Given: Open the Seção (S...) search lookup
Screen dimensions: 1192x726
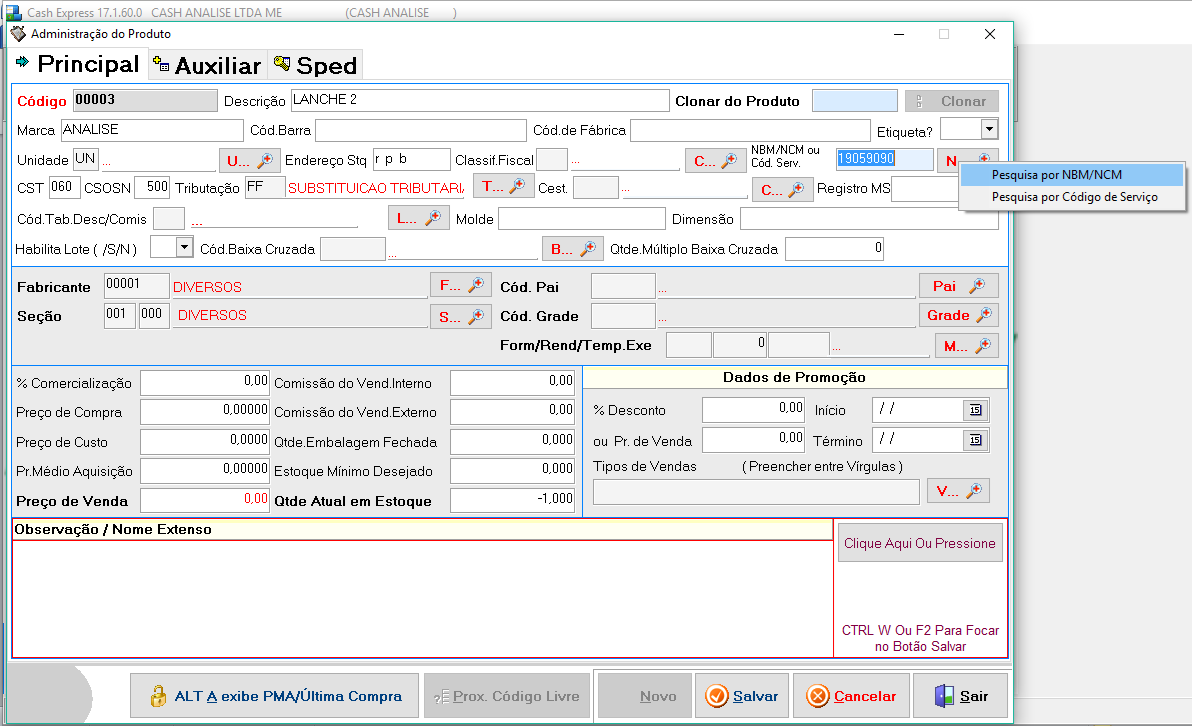Looking at the screenshot, I should (x=460, y=316).
